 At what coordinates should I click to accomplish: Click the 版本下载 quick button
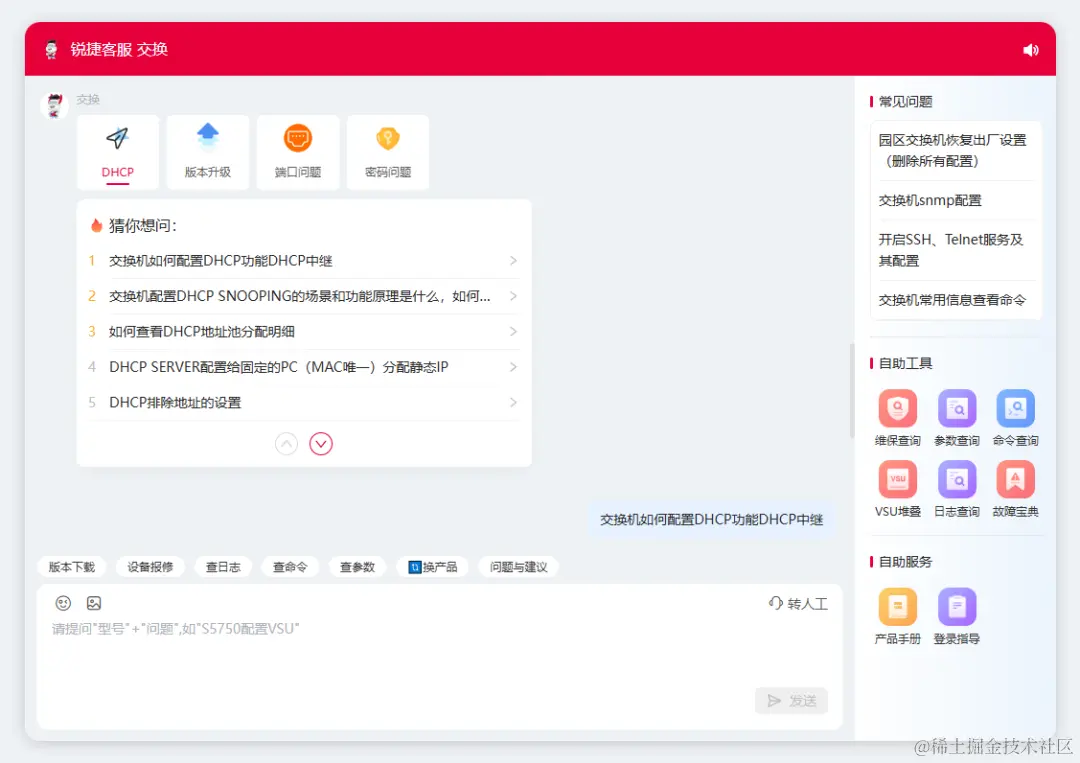(x=72, y=567)
